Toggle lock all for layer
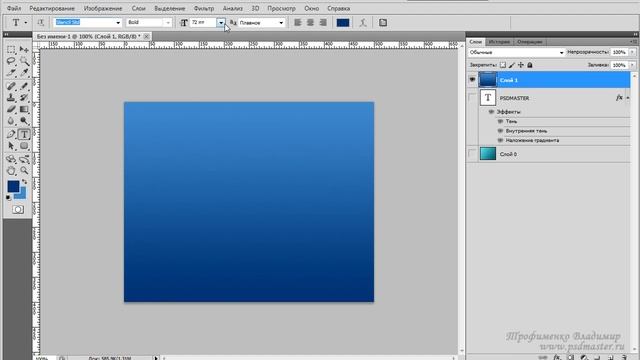The width and height of the screenshot is (640, 360). pos(530,65)
